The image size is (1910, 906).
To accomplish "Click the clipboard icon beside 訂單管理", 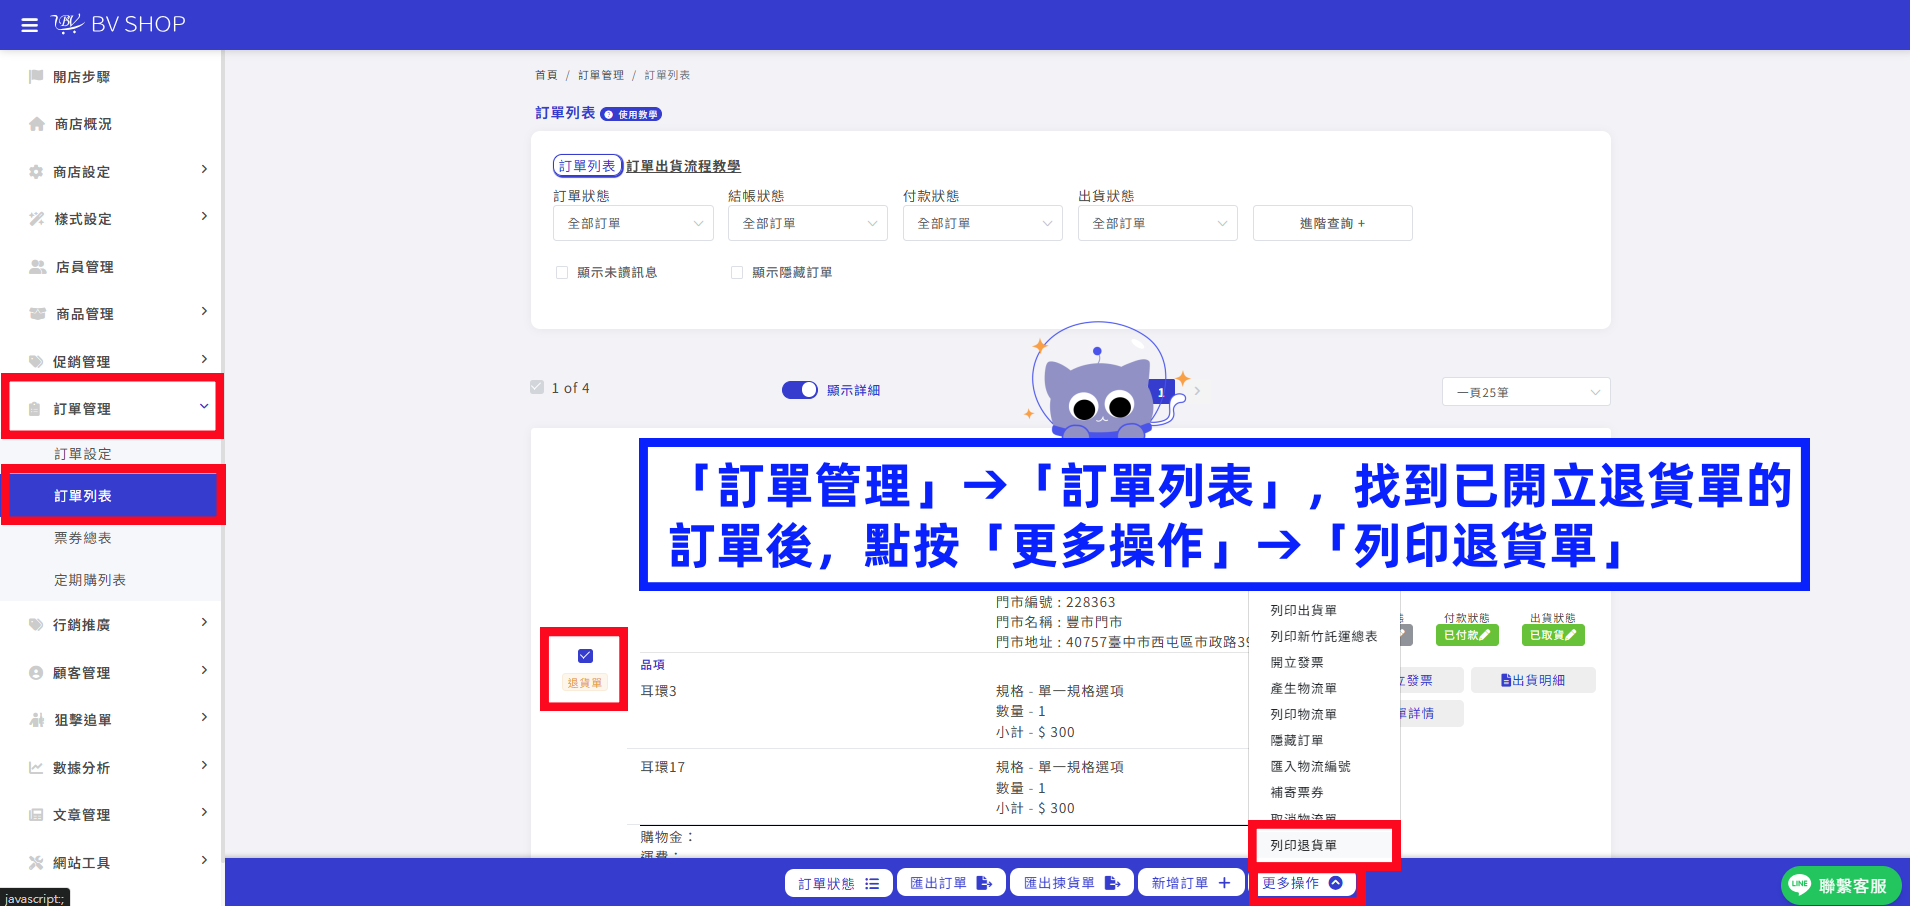I will tap(35, 409).
